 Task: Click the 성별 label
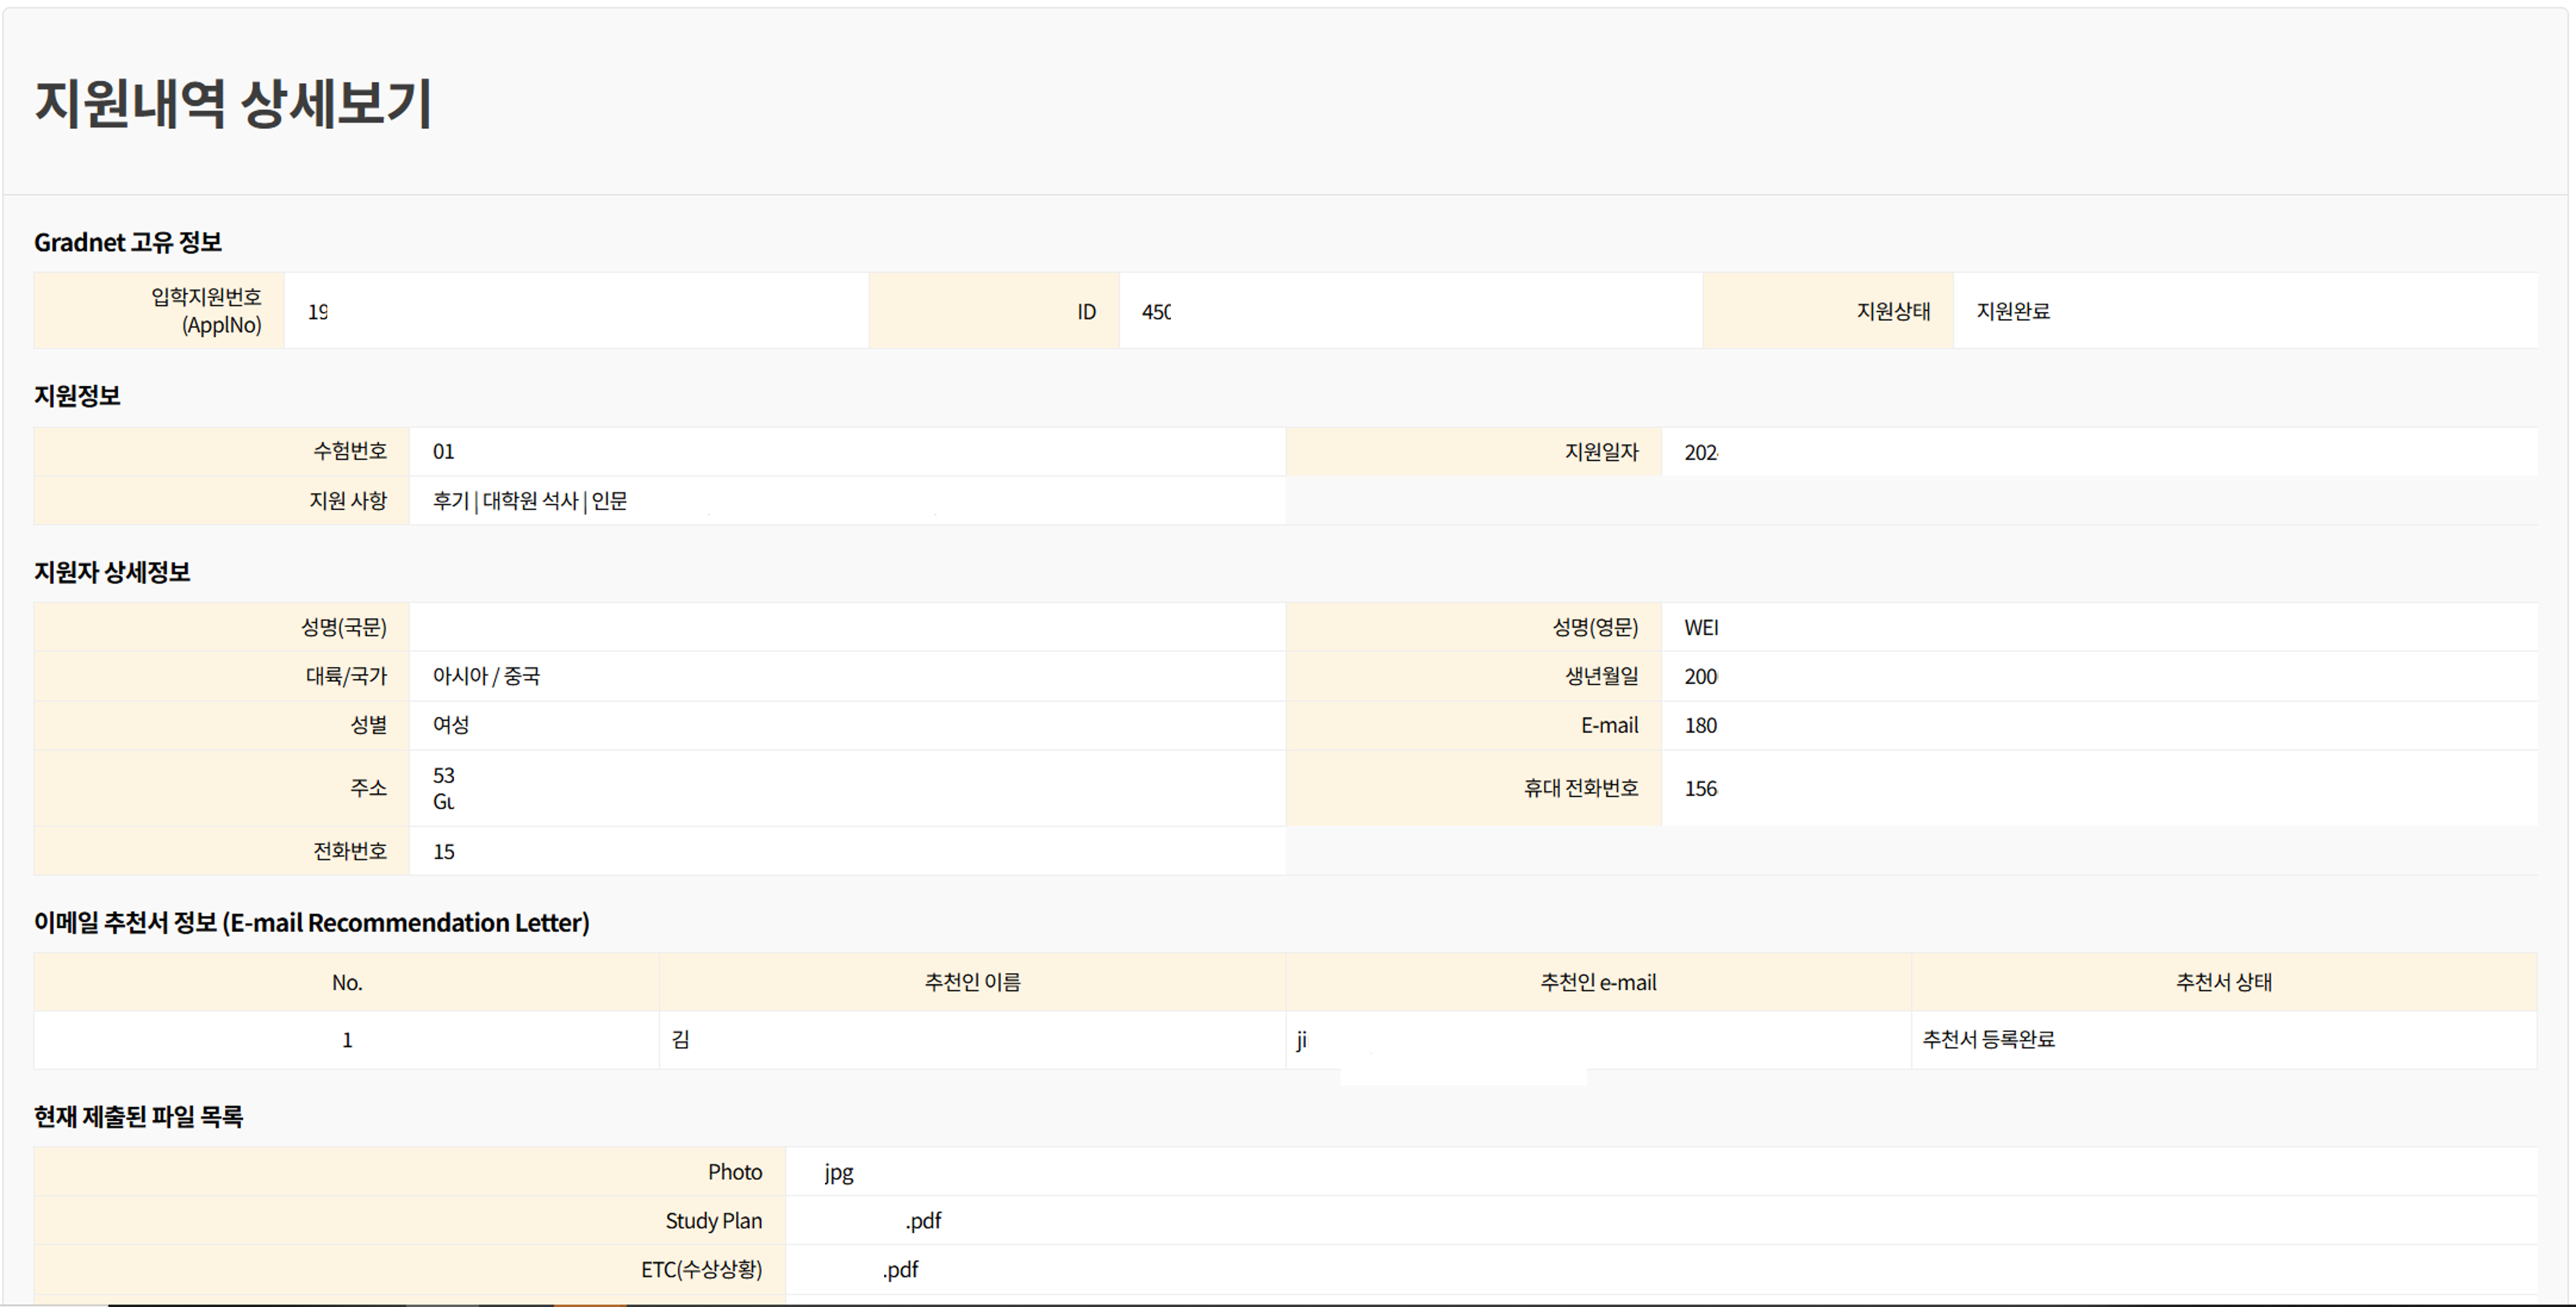[368, 725]
